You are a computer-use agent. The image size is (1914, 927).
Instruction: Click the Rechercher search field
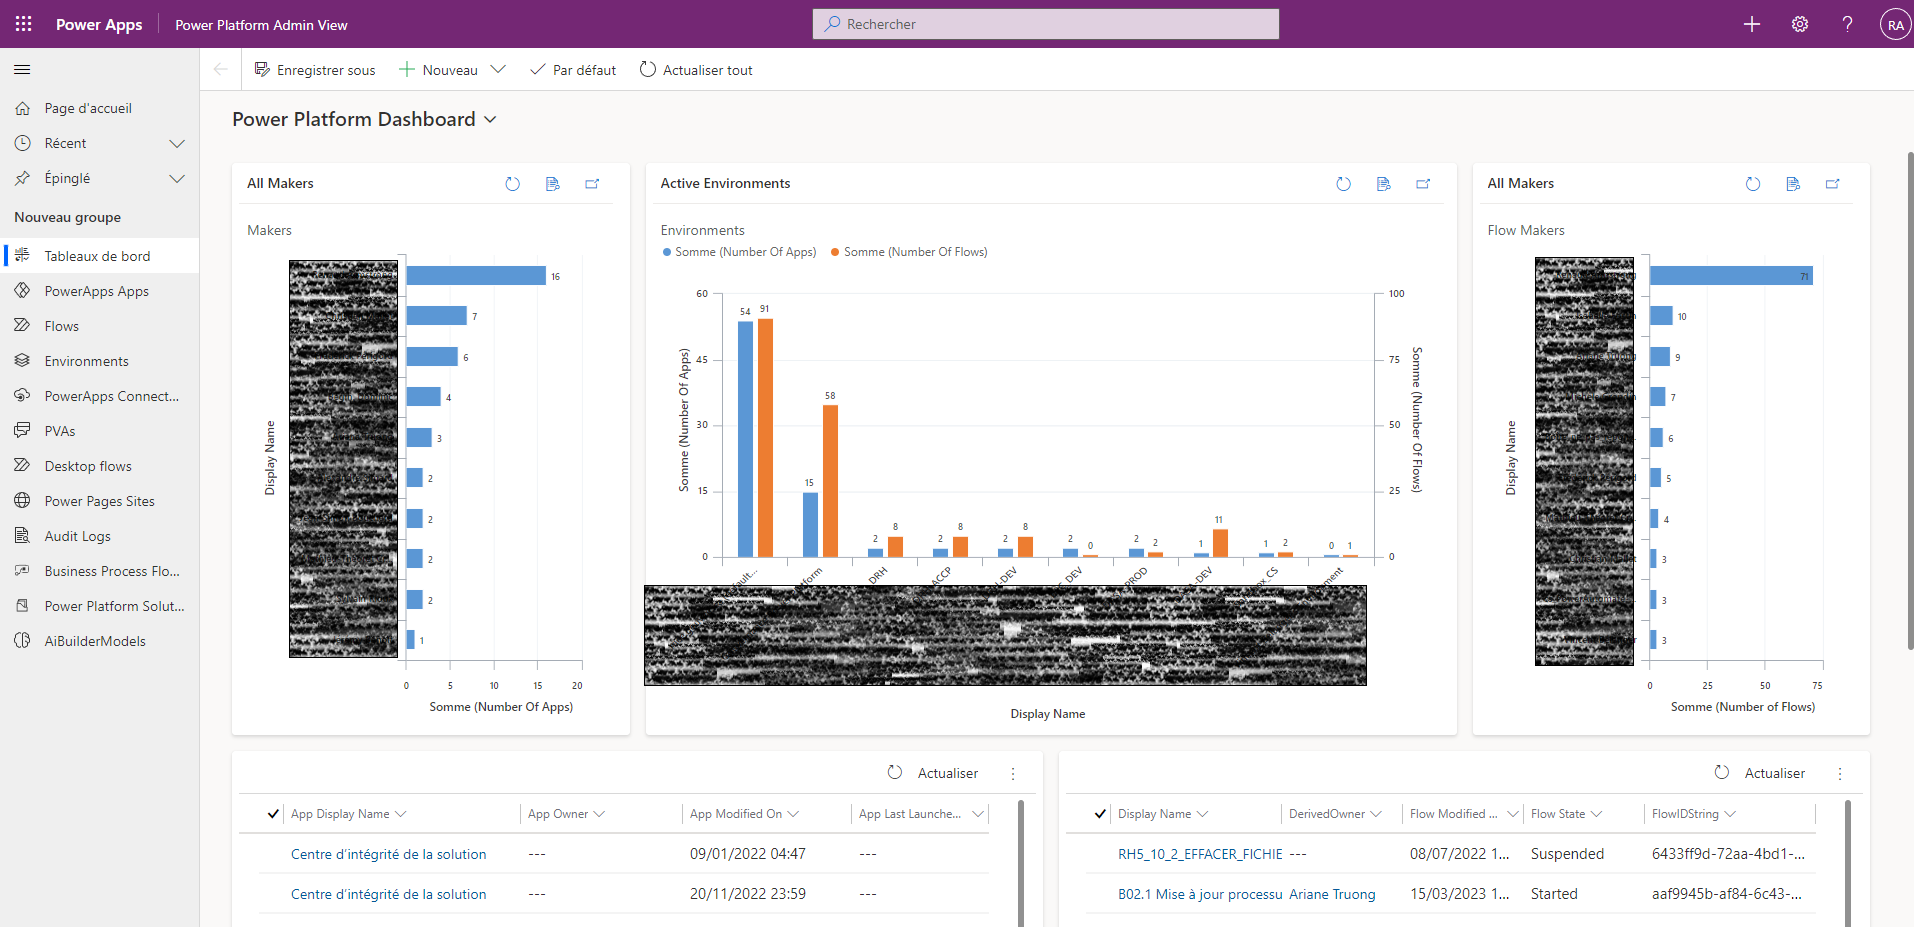pyautogui.click(x=1045, y=24)
